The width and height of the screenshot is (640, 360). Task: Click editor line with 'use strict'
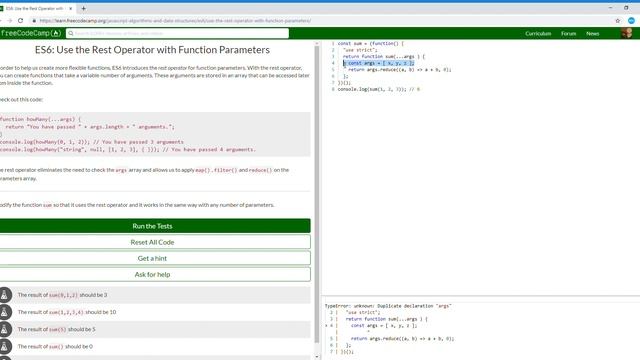click(x=360, y=50)
